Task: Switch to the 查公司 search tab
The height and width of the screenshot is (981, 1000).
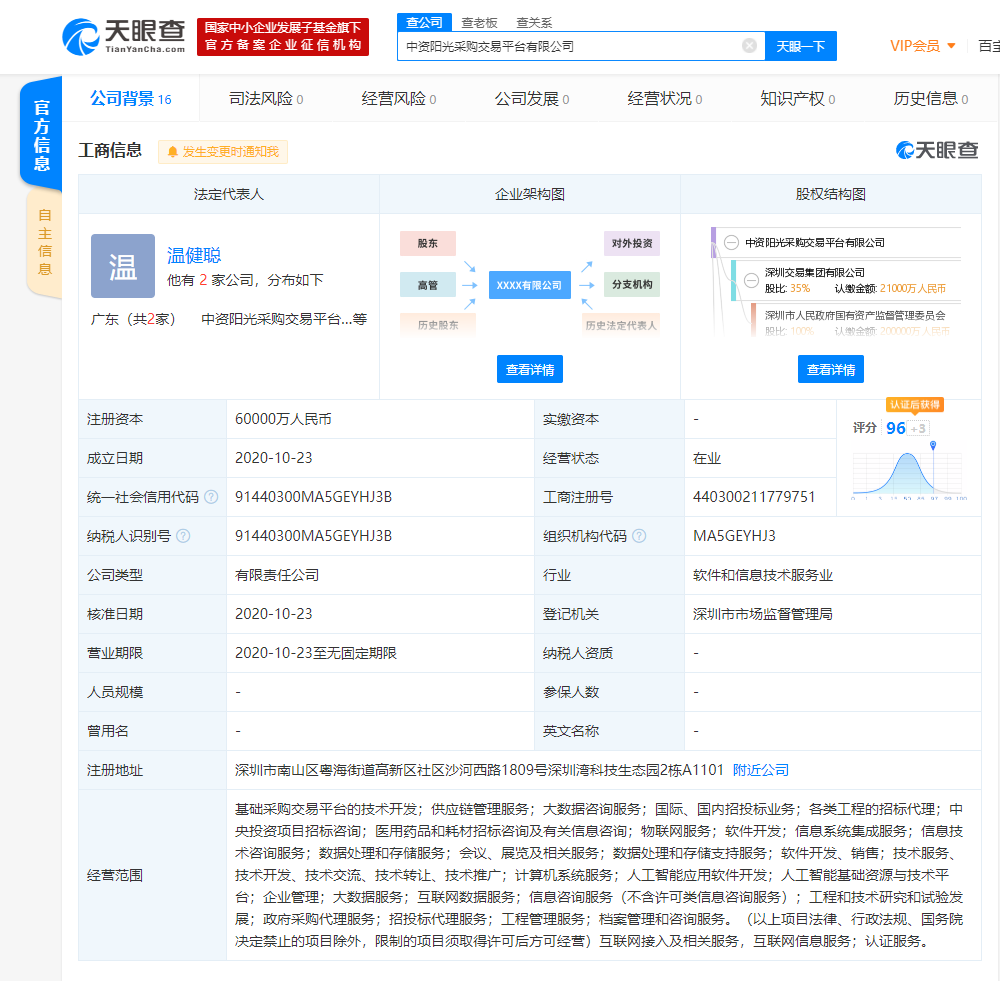Action: click(424, 22)
